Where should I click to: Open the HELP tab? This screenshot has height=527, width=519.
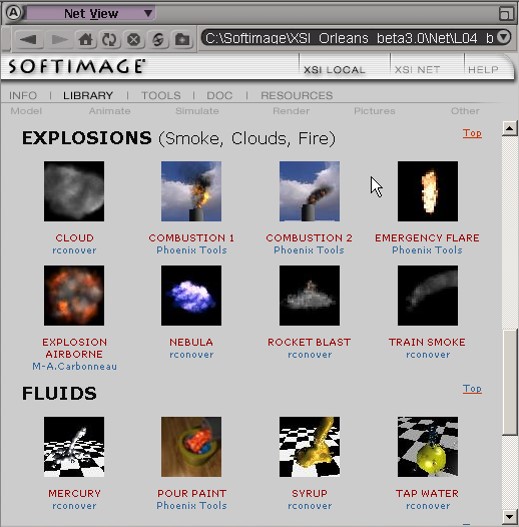483,70
